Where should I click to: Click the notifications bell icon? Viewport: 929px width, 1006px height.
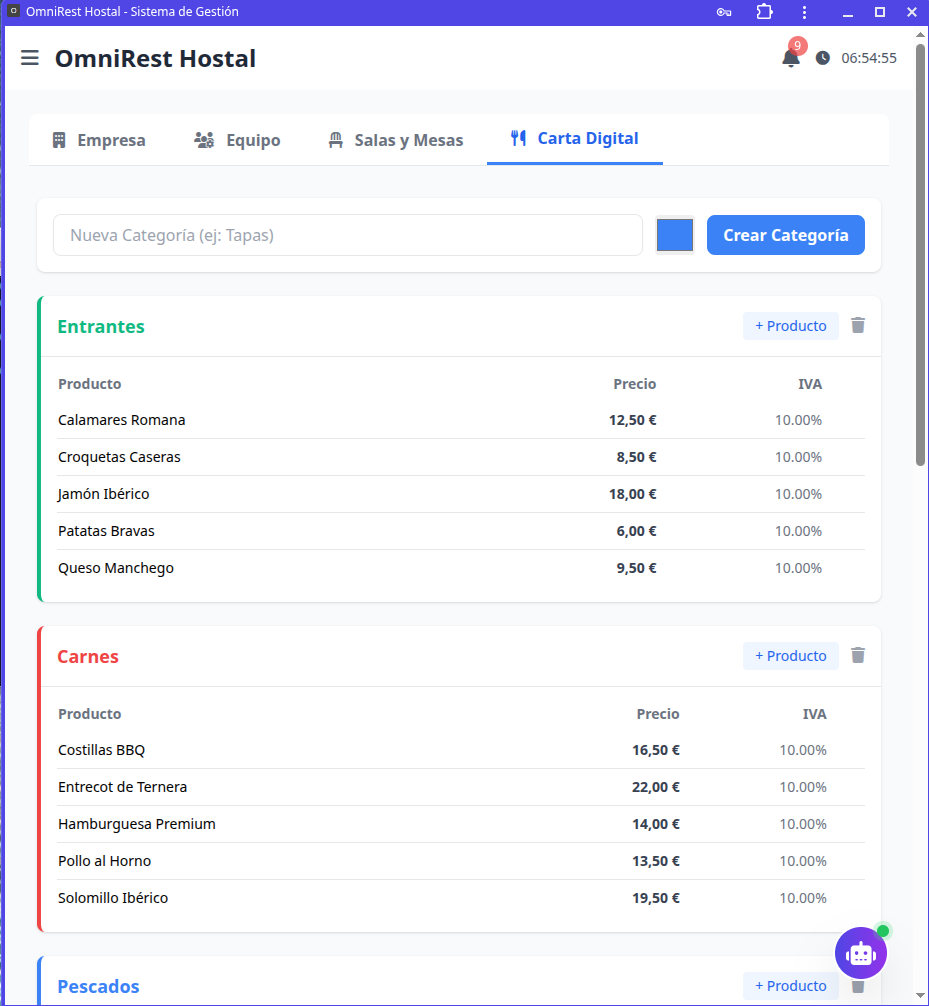[790, 58]
